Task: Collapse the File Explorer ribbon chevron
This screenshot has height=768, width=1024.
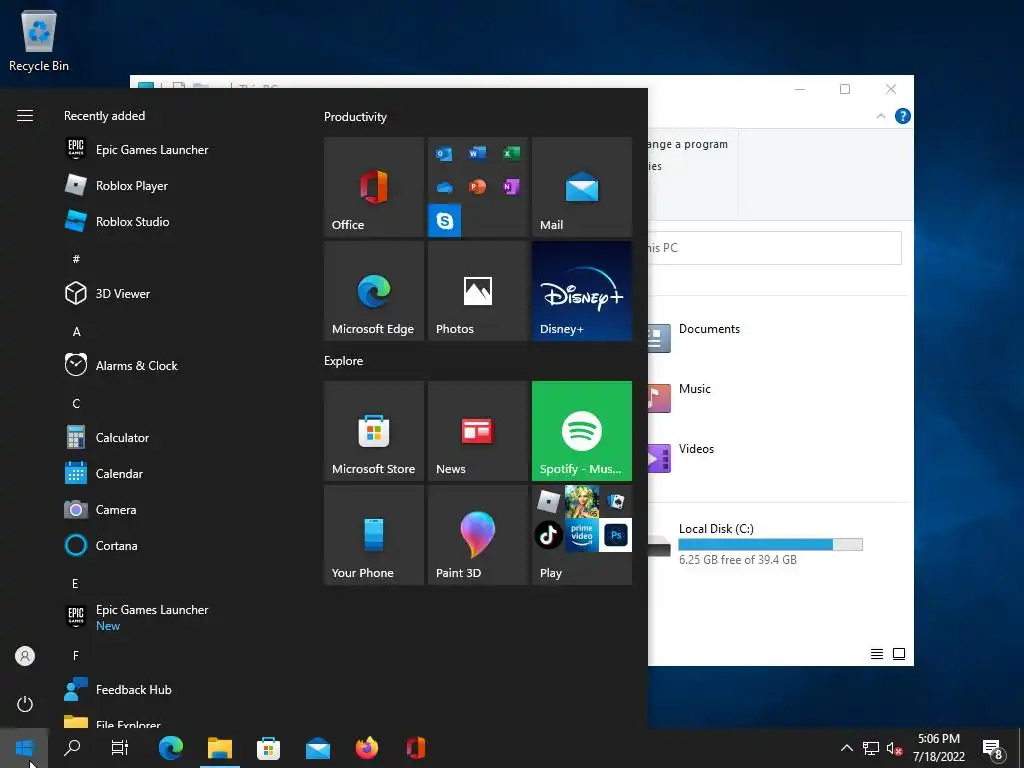Action: point(881,116)
